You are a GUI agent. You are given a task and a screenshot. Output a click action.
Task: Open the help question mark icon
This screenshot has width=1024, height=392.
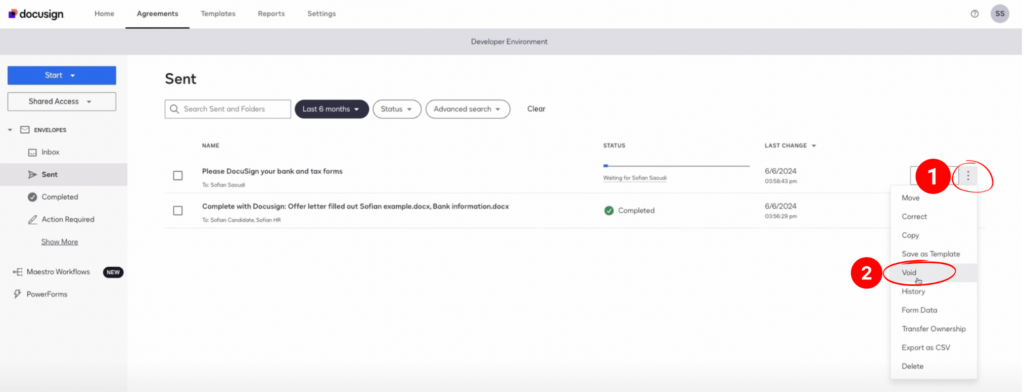[975, 14]
